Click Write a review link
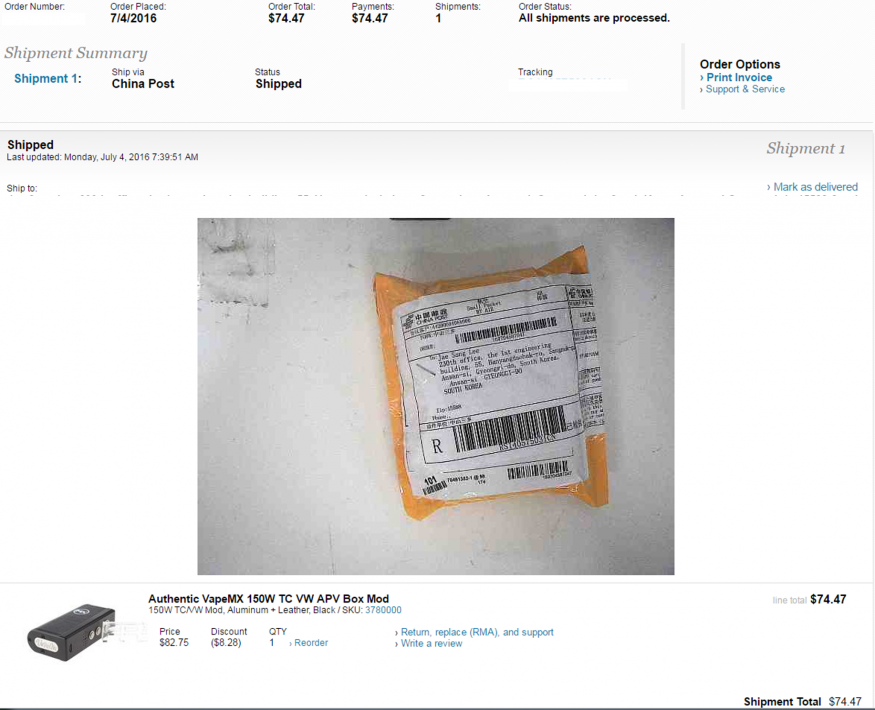 coord(431,644)
